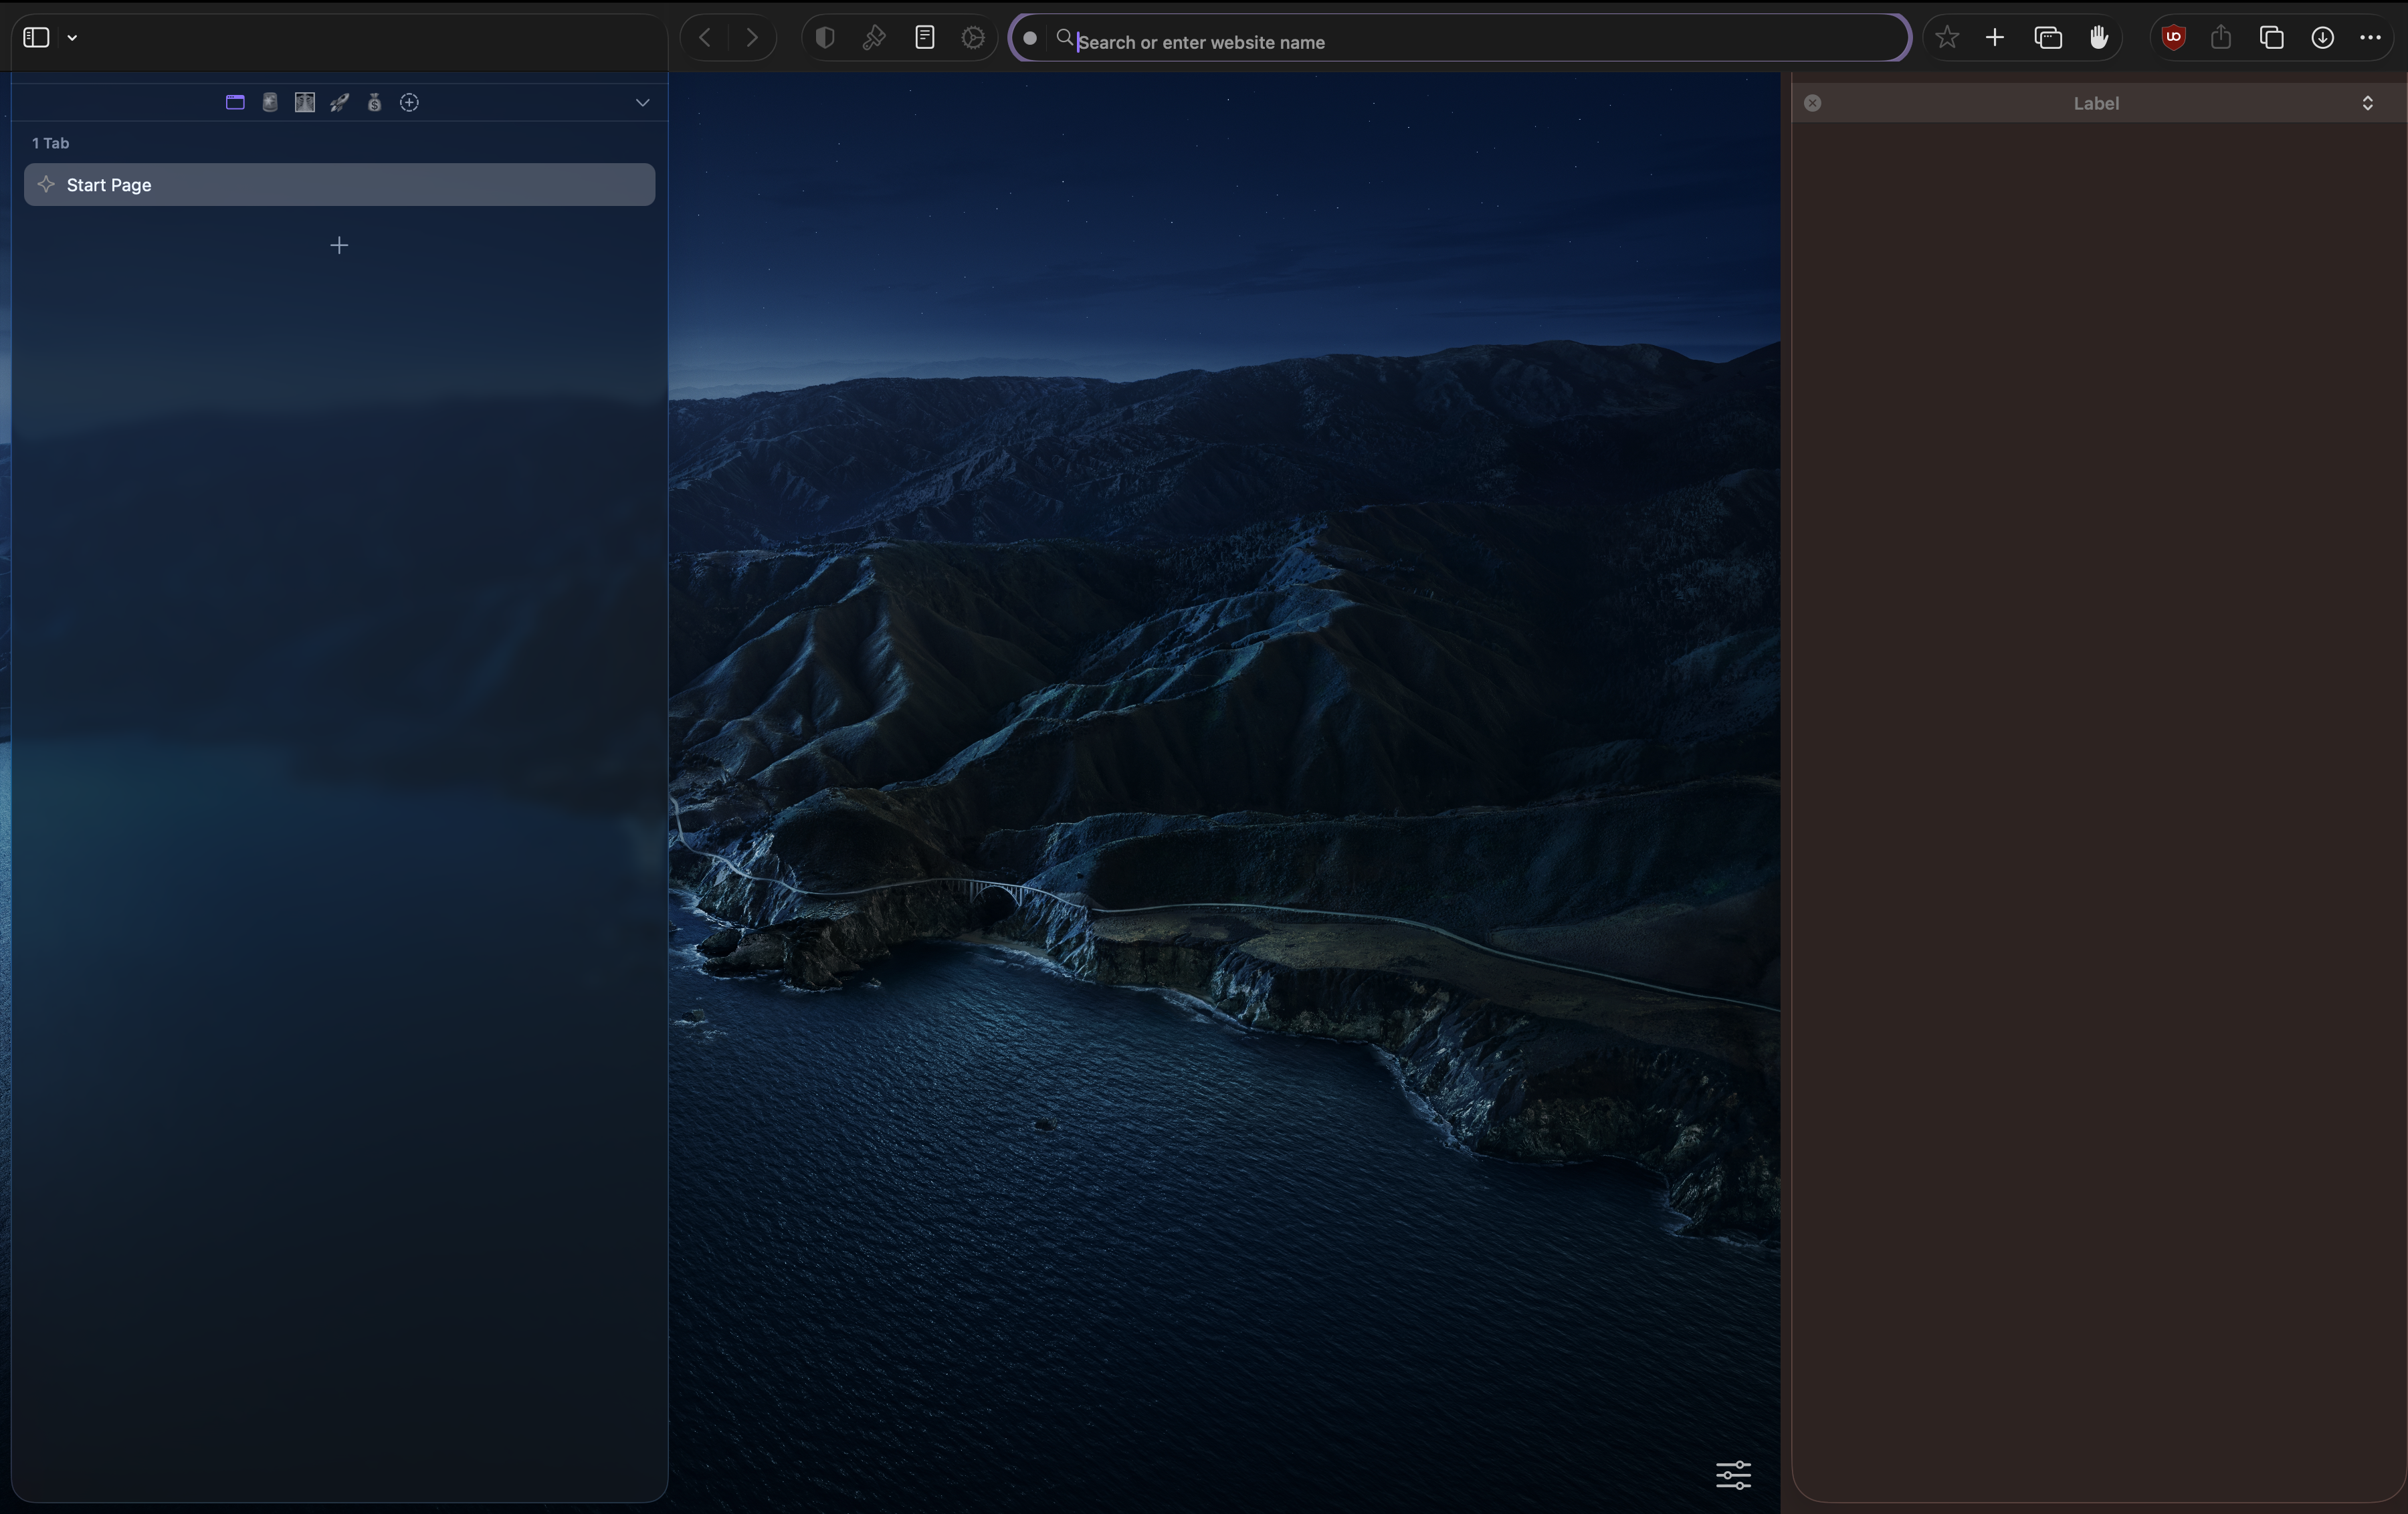Screen dimensions: 2408x1514
Task: Toggle Reader view document icon
Action: pyautogui.click(x=925, y=38)
